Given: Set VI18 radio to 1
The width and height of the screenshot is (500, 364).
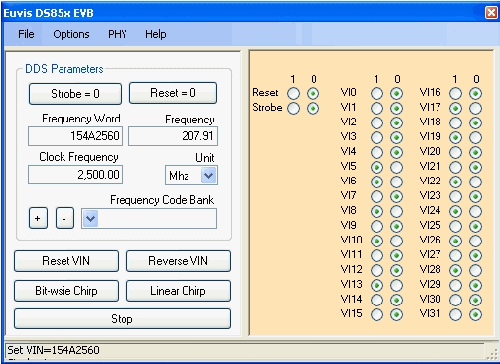Looking at the screenshot, I should pyautogui.click(x=456, y=123).
